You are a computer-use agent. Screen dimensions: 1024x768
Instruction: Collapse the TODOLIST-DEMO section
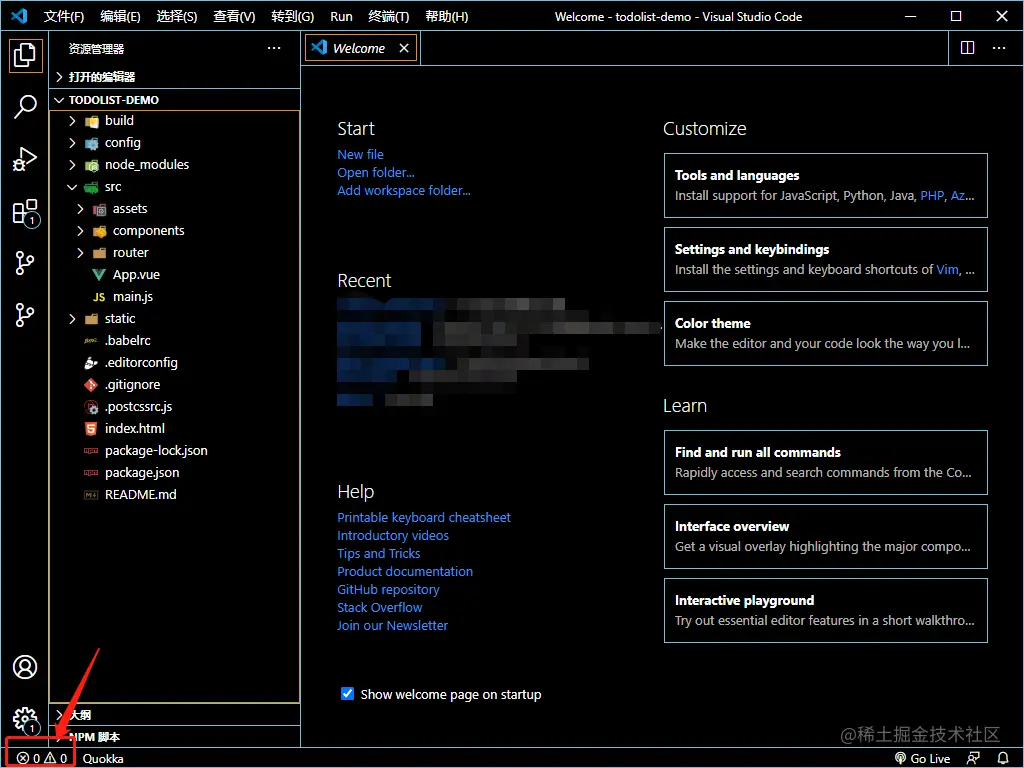click(x=175, y=100)
